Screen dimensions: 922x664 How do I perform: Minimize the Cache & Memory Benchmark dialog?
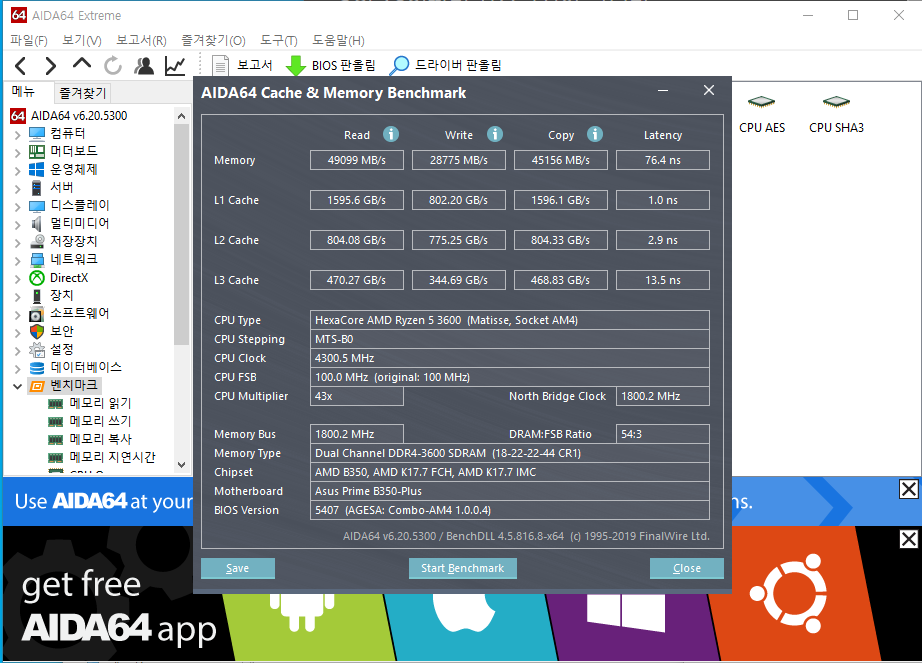pos(663,91)
